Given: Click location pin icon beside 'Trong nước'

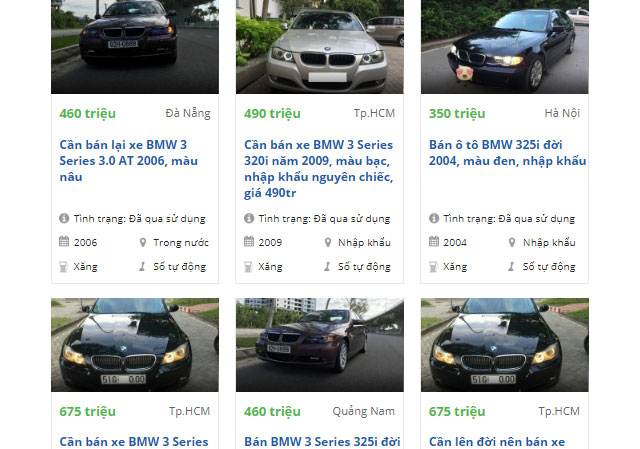Looking at the screenshot, I should click(143, 242).
